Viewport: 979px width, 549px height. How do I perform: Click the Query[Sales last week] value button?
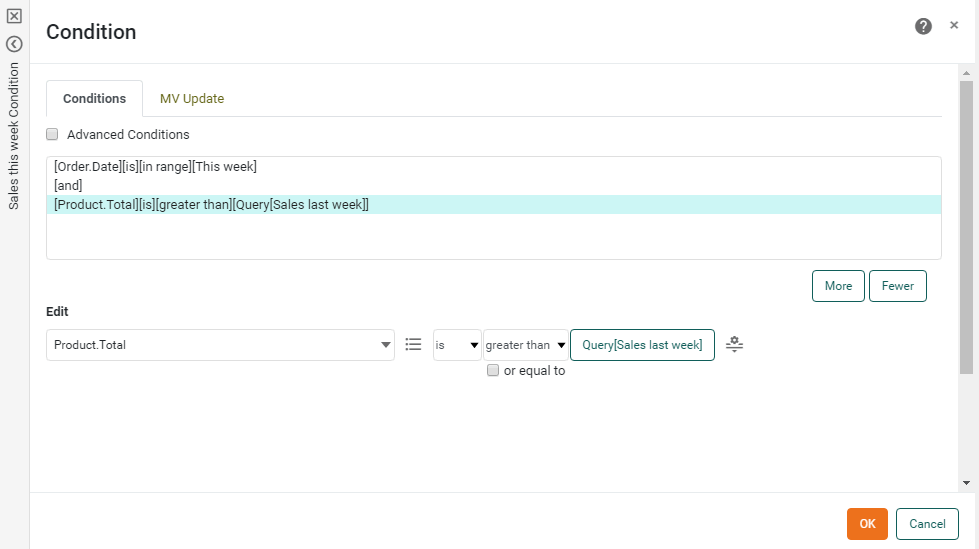[x=642, y=345]
